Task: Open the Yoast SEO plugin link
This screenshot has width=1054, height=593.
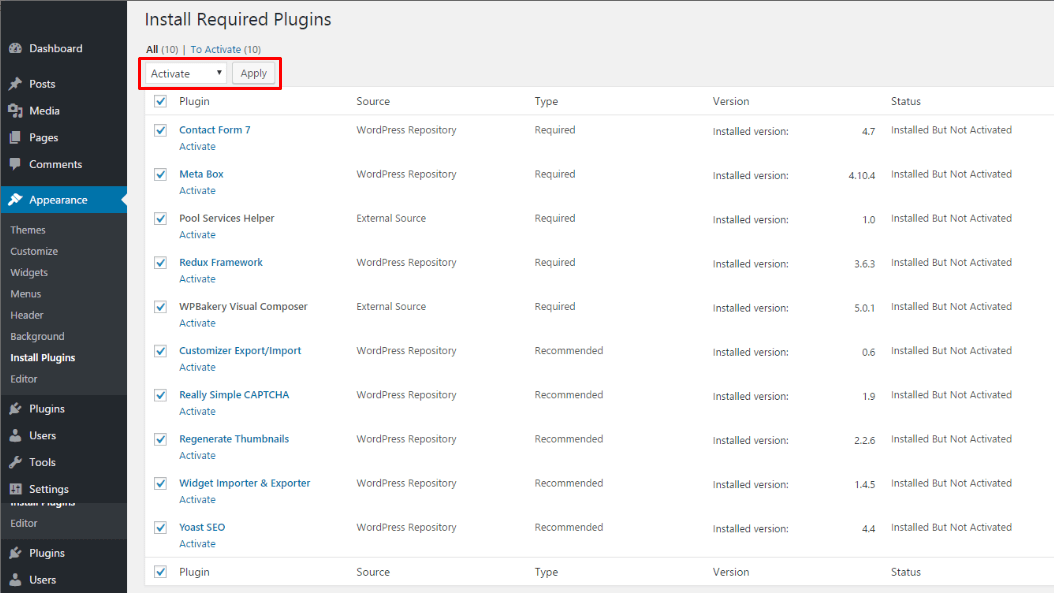Action: tap(202, 527)
